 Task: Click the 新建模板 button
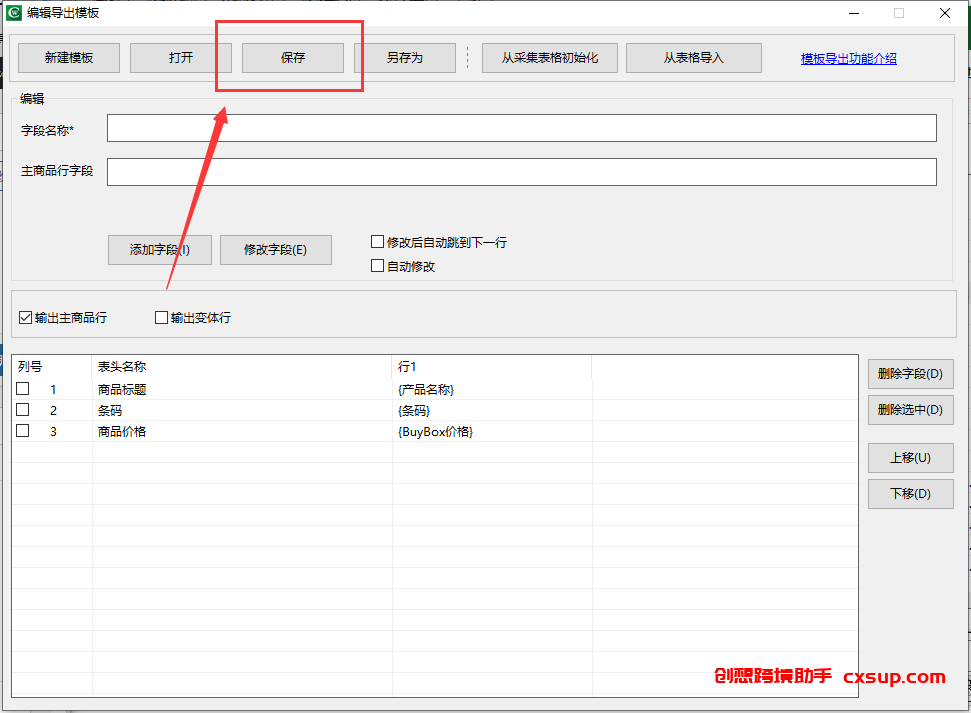(69, 58)
